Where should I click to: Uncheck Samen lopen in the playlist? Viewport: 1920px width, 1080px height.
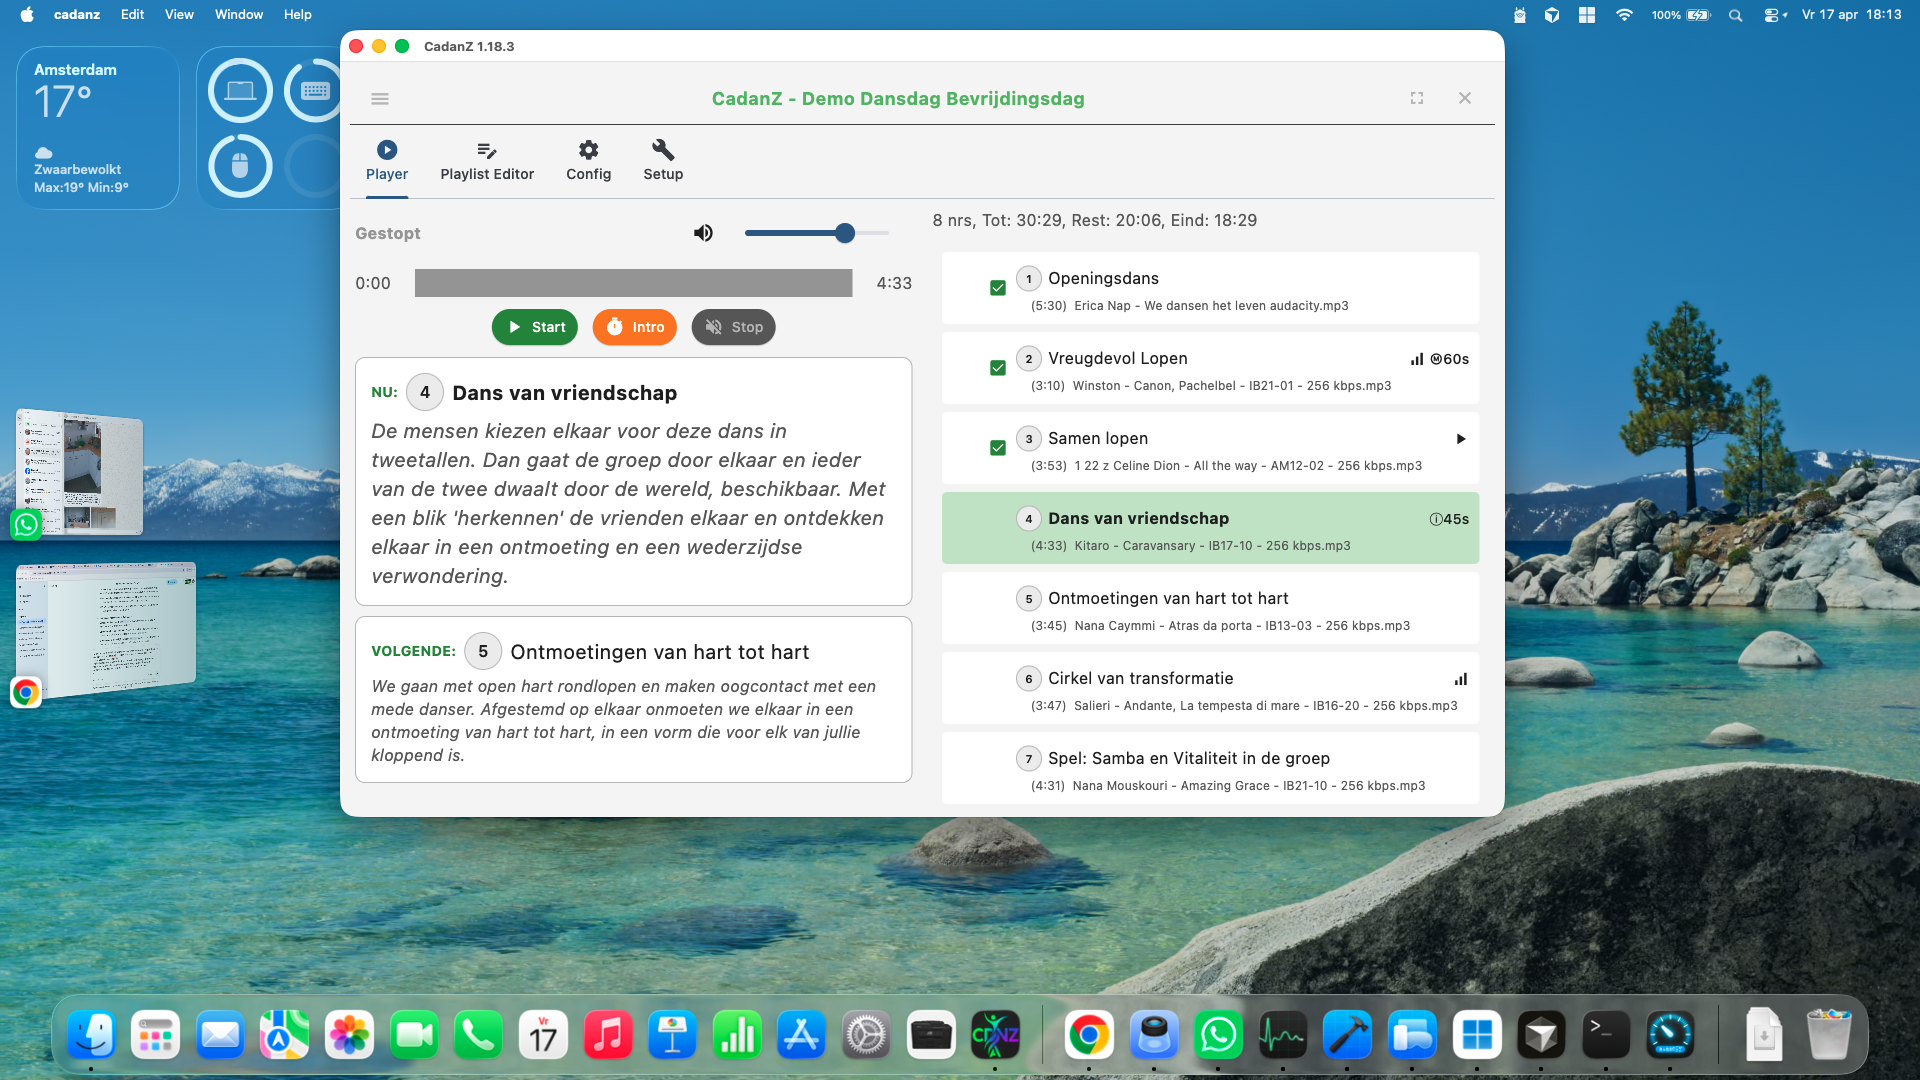[997, 447]
